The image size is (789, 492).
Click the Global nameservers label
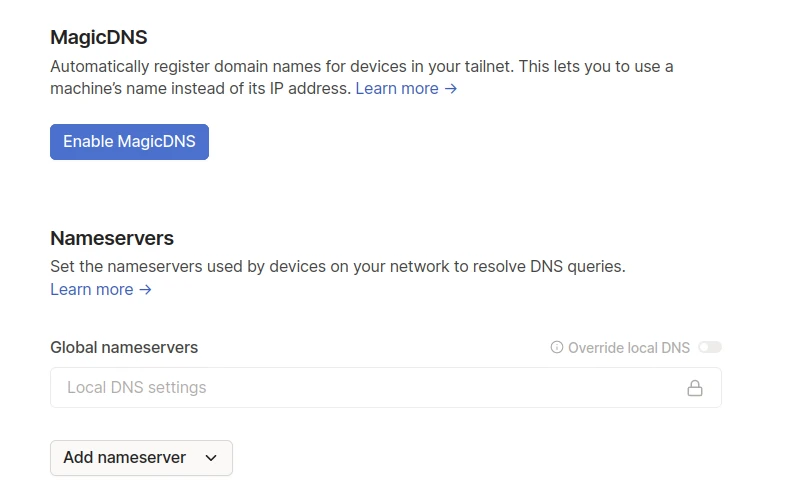pyautogui.click(x=124, y=348)
